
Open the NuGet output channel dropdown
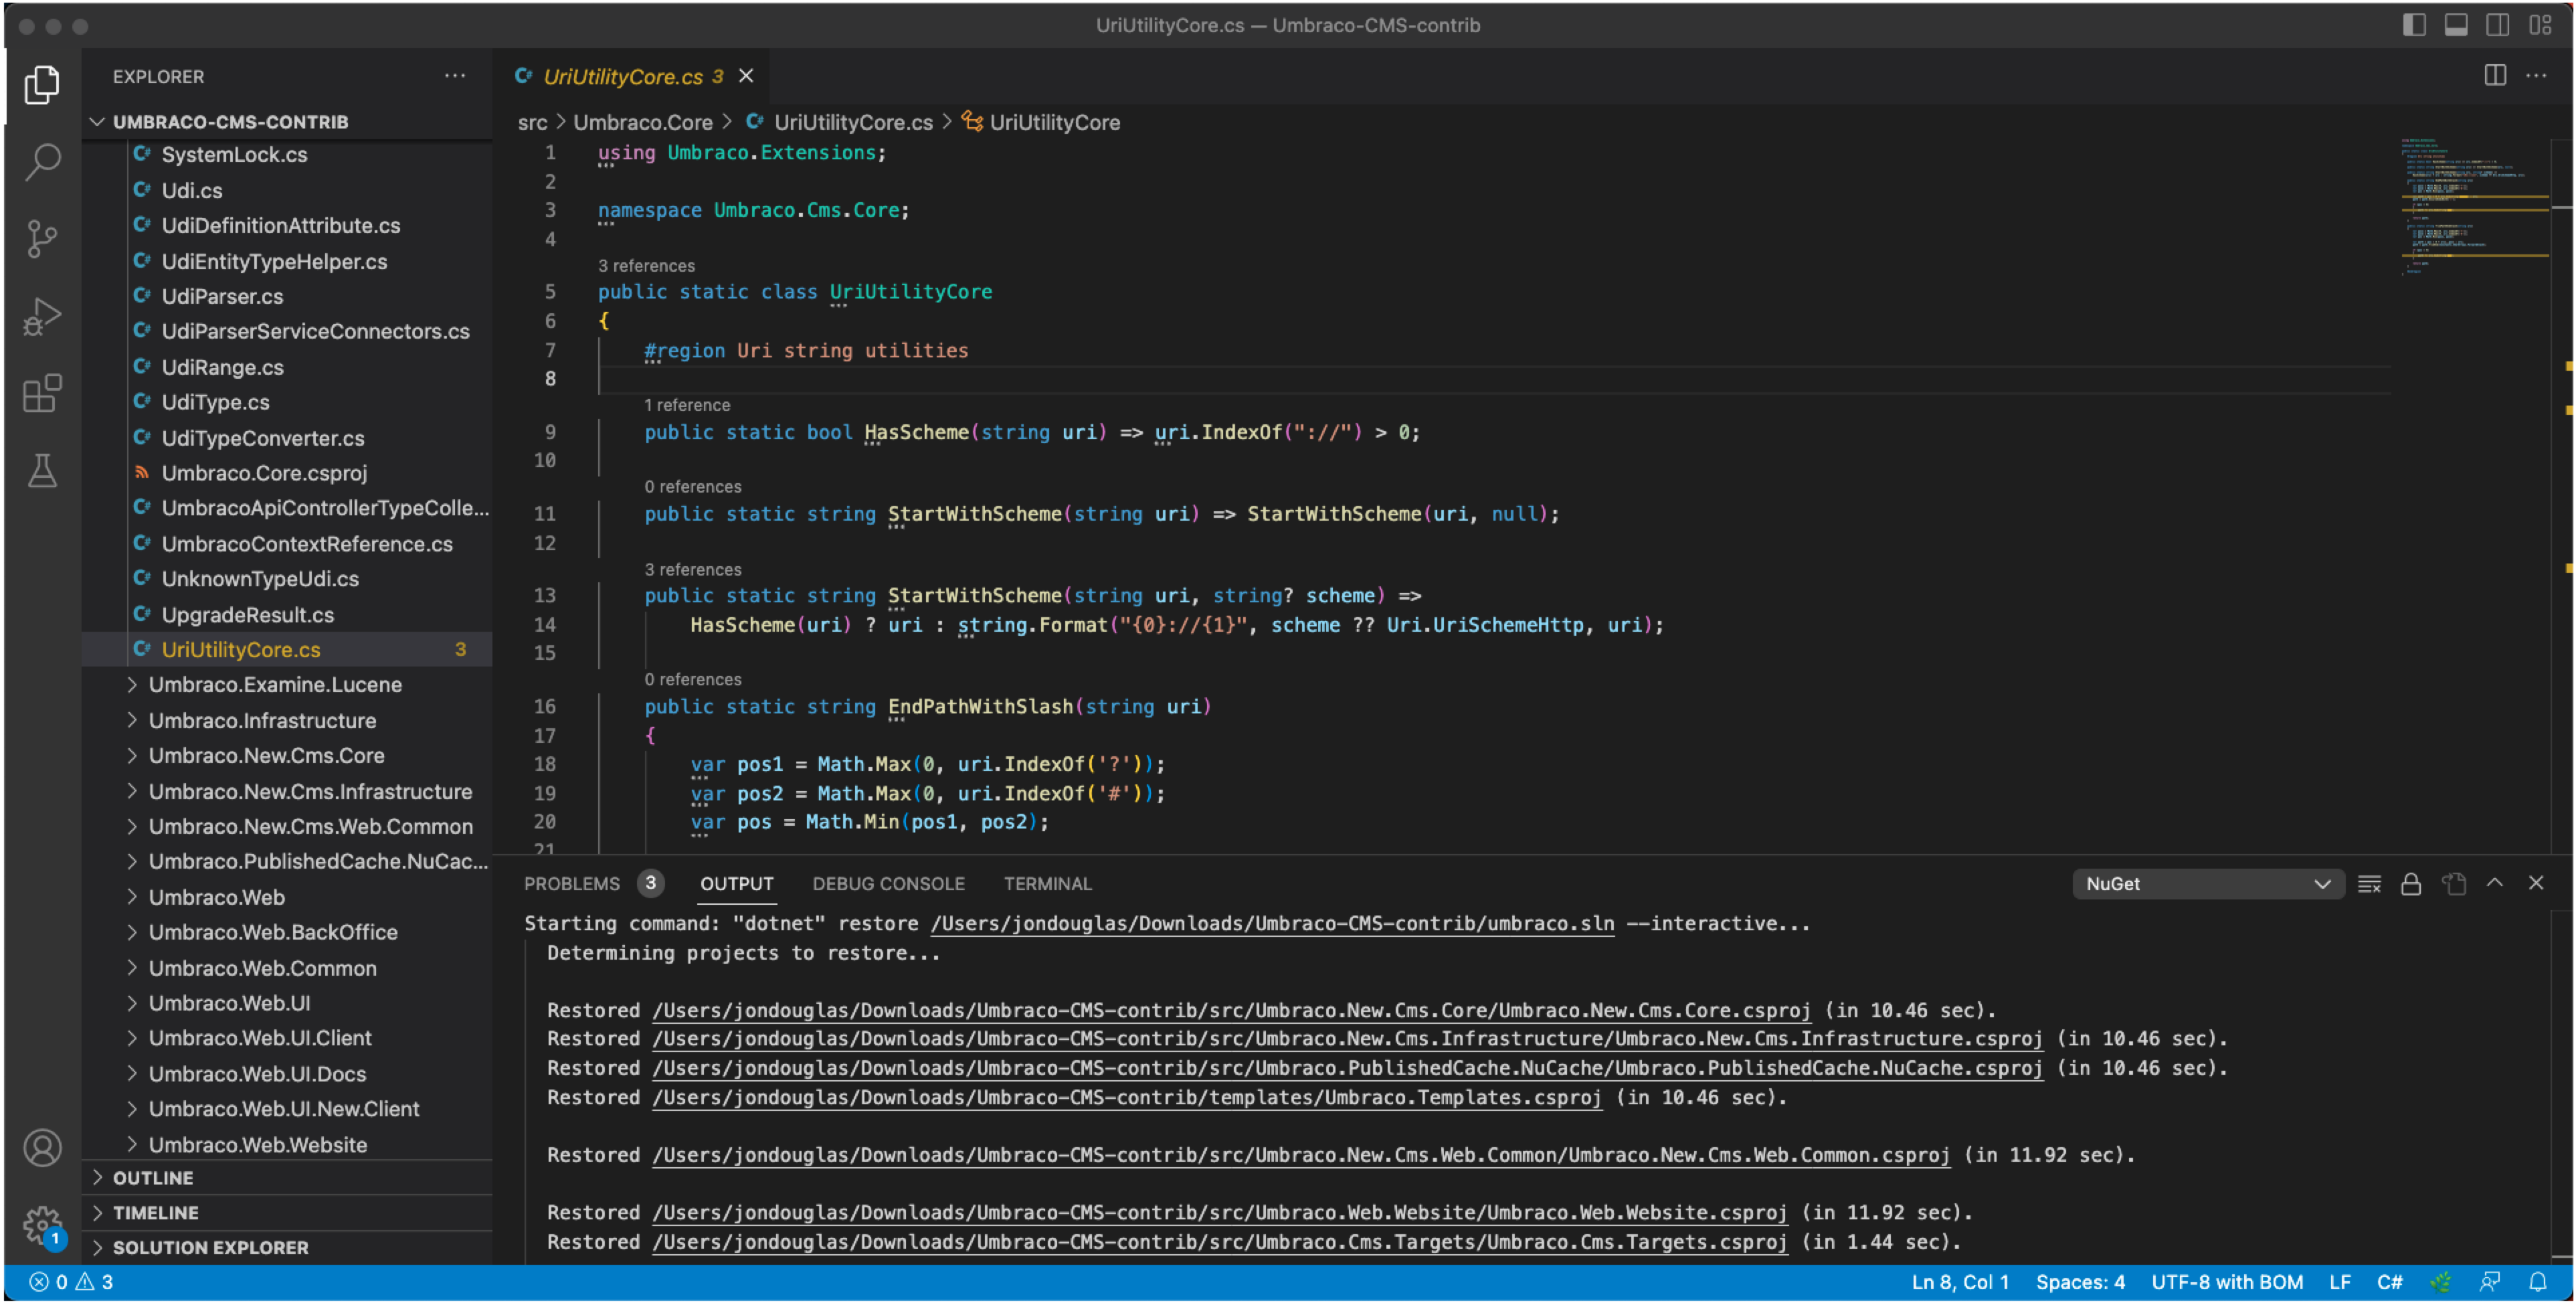[2207, 884]
